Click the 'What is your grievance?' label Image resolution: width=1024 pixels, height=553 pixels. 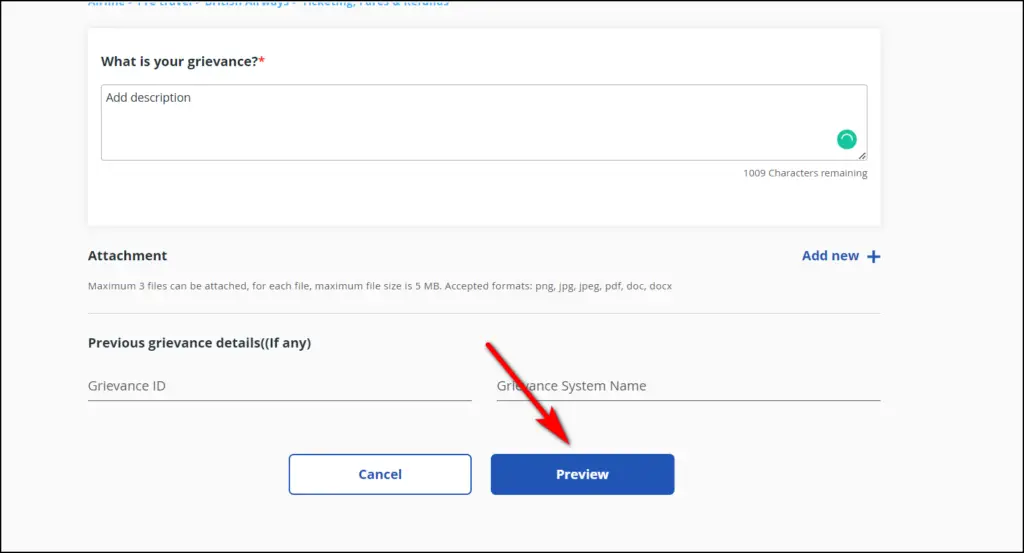click(x=183, y=61)
